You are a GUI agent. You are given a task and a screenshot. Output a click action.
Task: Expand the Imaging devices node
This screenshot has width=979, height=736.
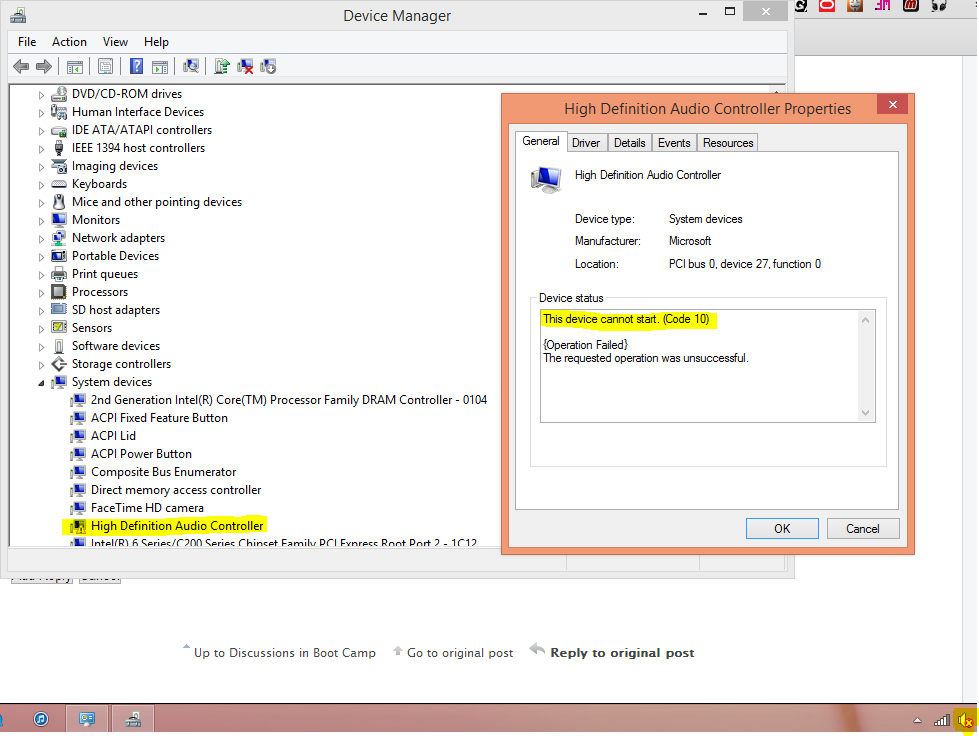pos(41,167)
